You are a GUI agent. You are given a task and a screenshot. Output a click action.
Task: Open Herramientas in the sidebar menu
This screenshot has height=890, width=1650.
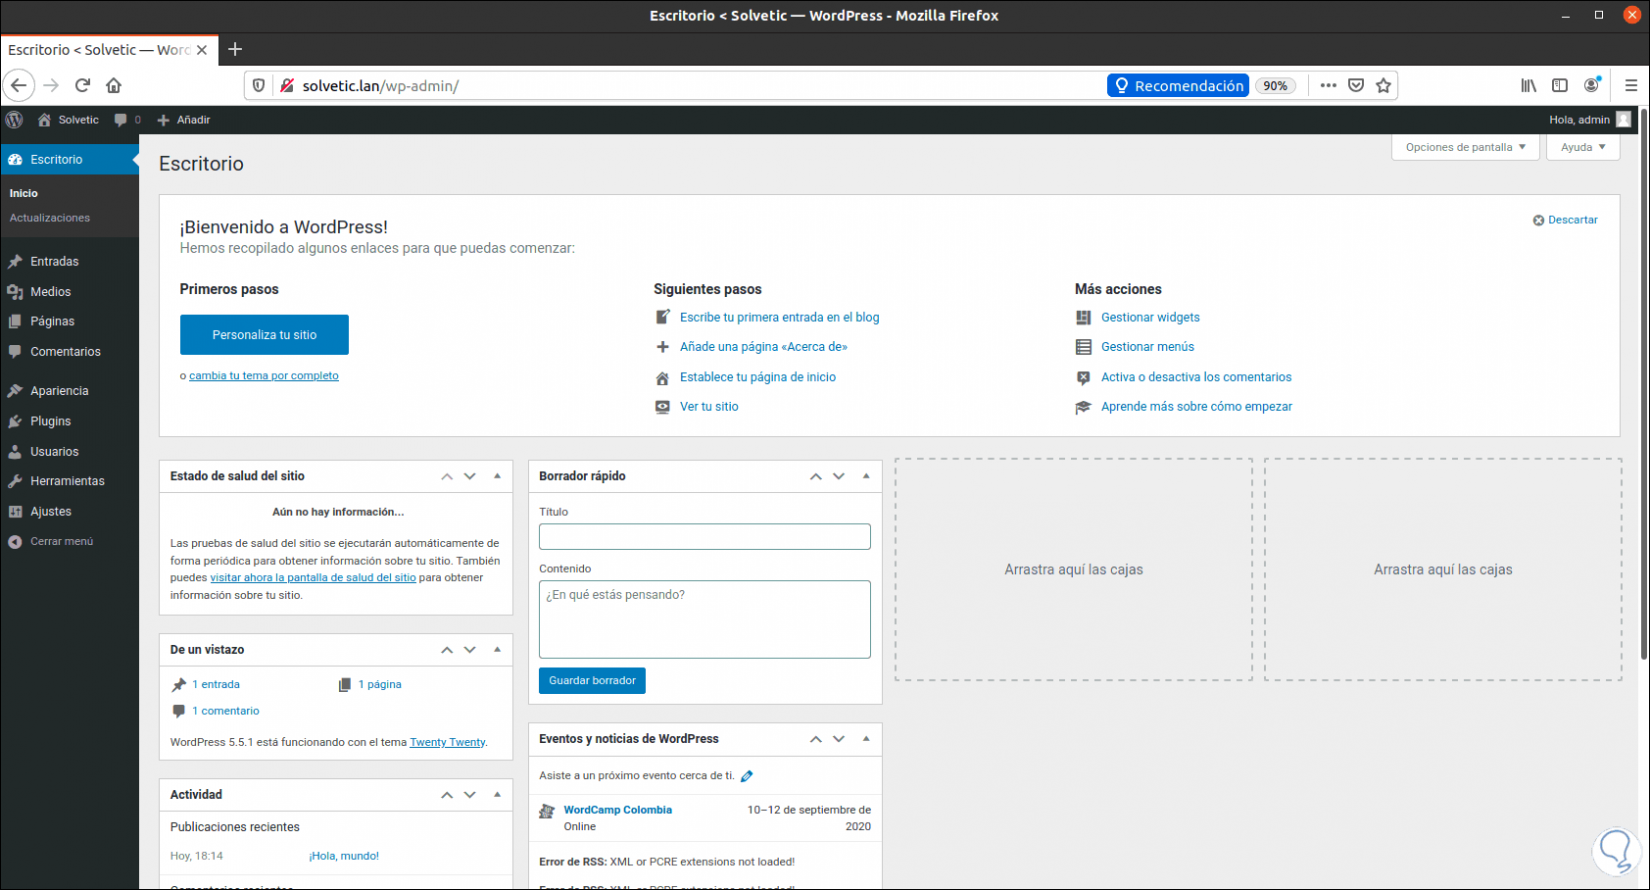click(69, 481)
